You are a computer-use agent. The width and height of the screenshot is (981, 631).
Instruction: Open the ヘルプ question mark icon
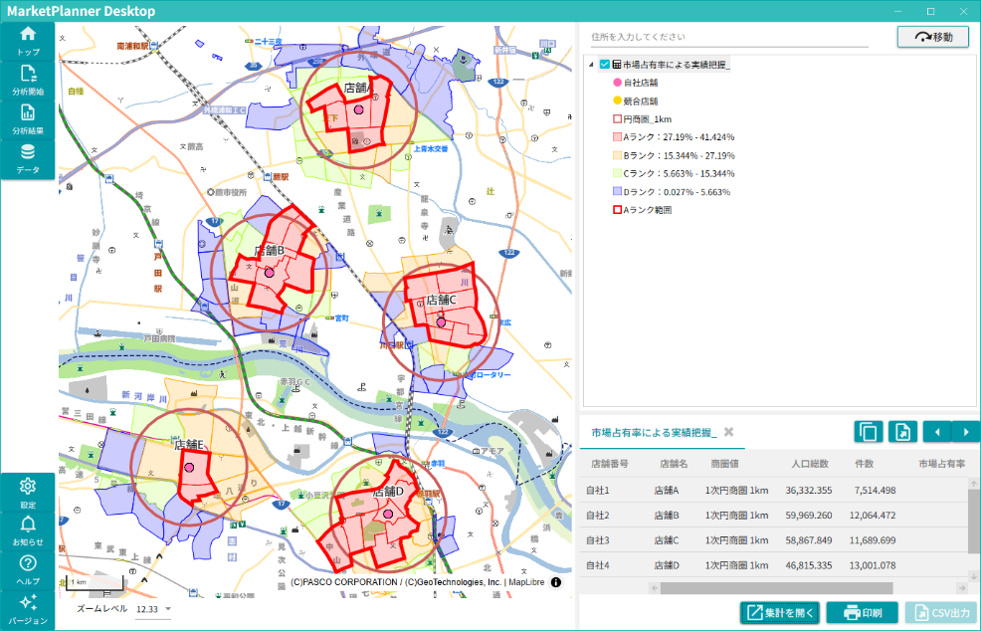point(28,570)
